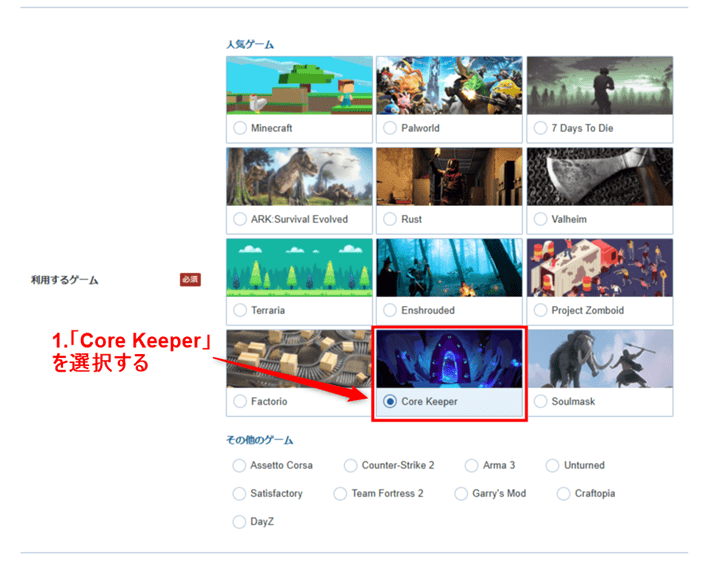710x563 pixels.
Task: Select the DayZ radio button
Action: pos(239,522)
